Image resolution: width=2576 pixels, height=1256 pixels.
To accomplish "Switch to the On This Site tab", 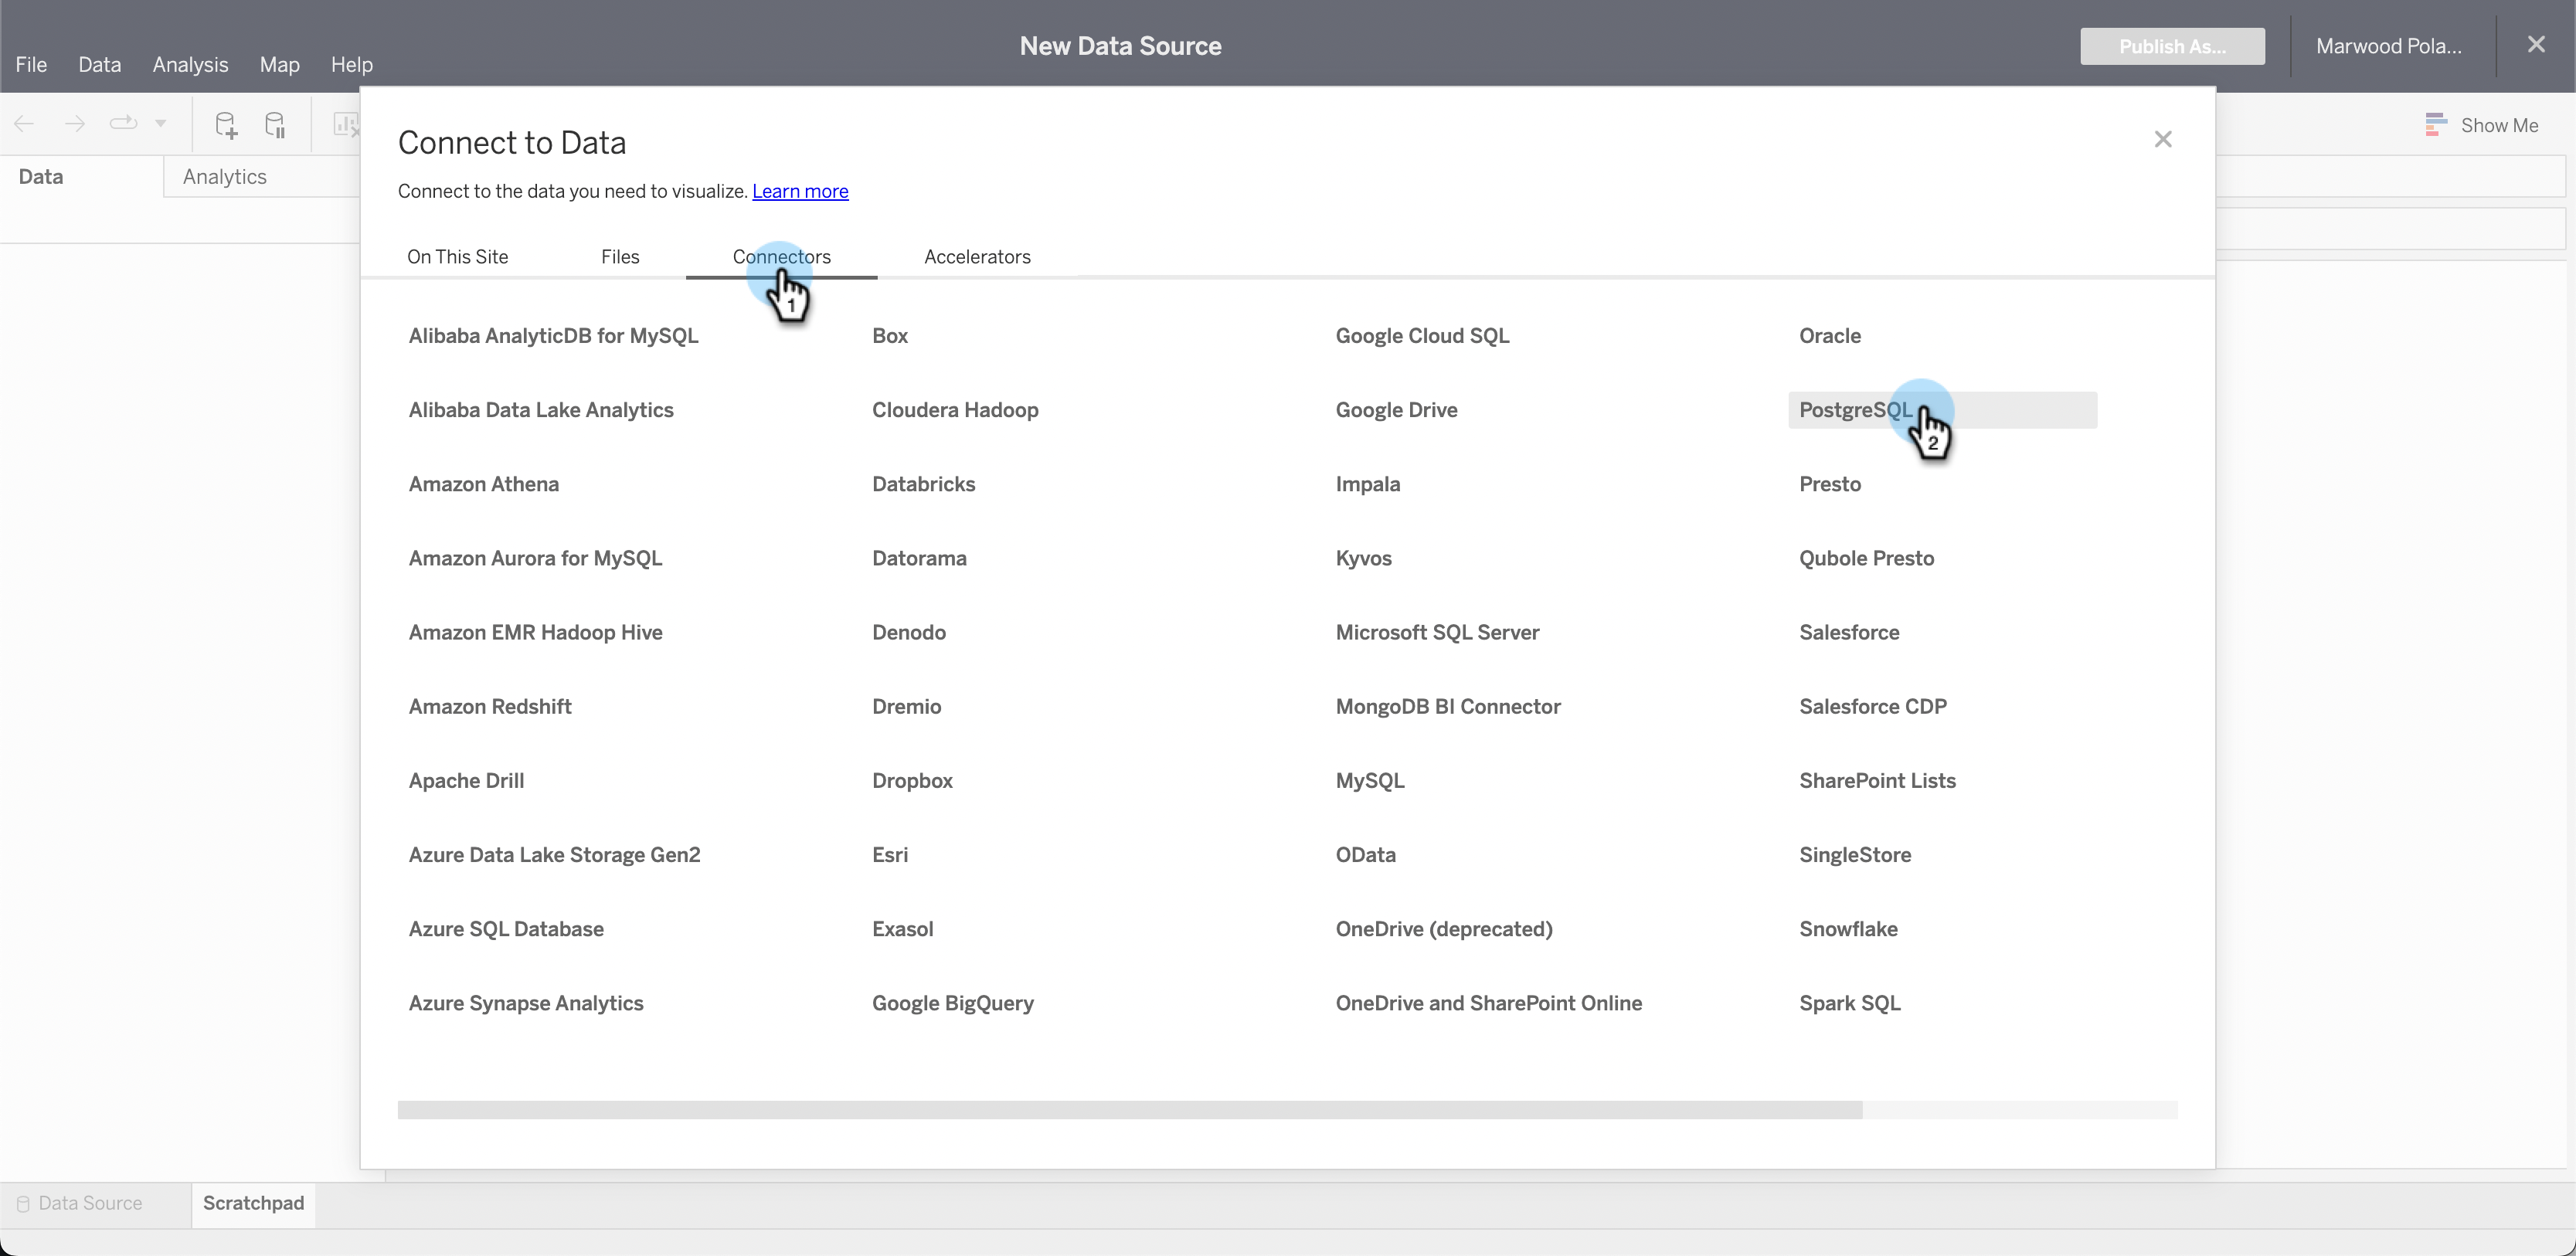I will point(458,257).
